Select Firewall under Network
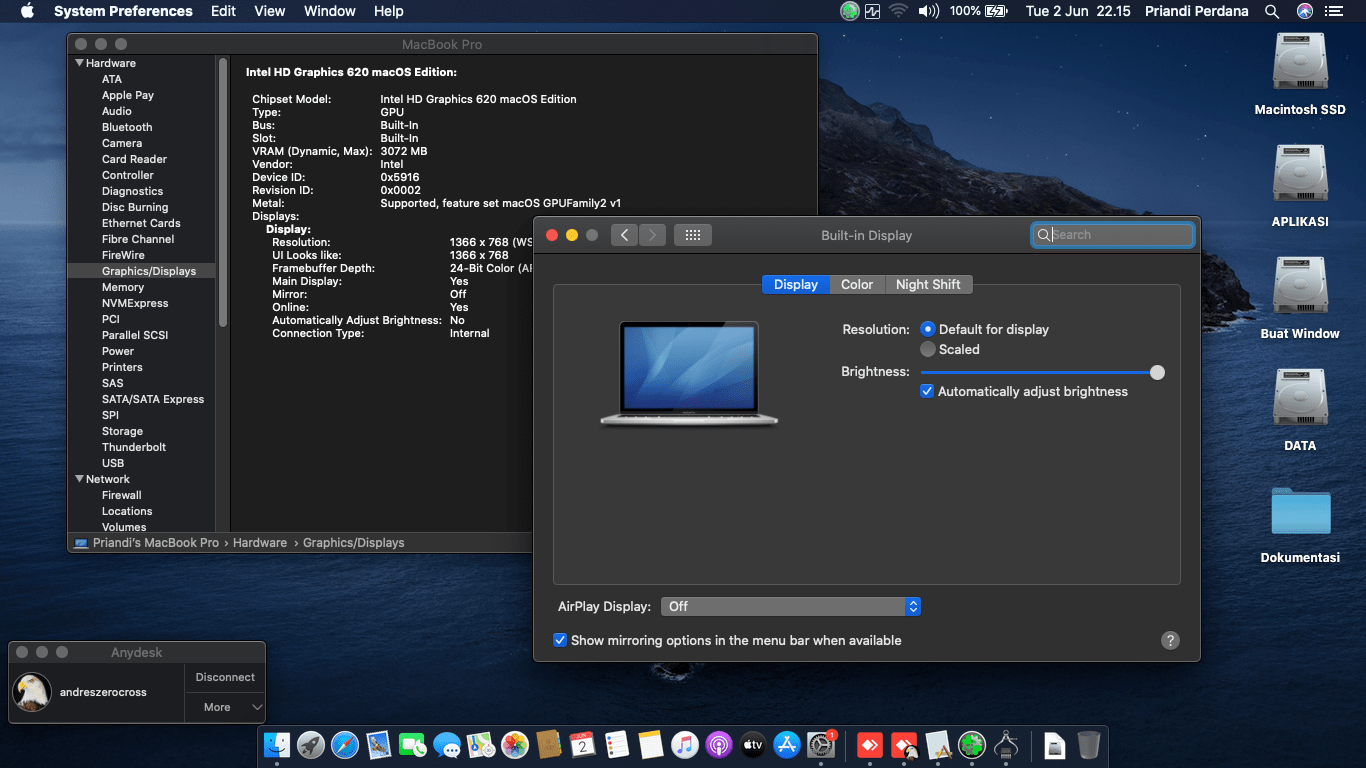Image resolution: width=1366 pixels, height=768 pixels. tap(122, 495)
